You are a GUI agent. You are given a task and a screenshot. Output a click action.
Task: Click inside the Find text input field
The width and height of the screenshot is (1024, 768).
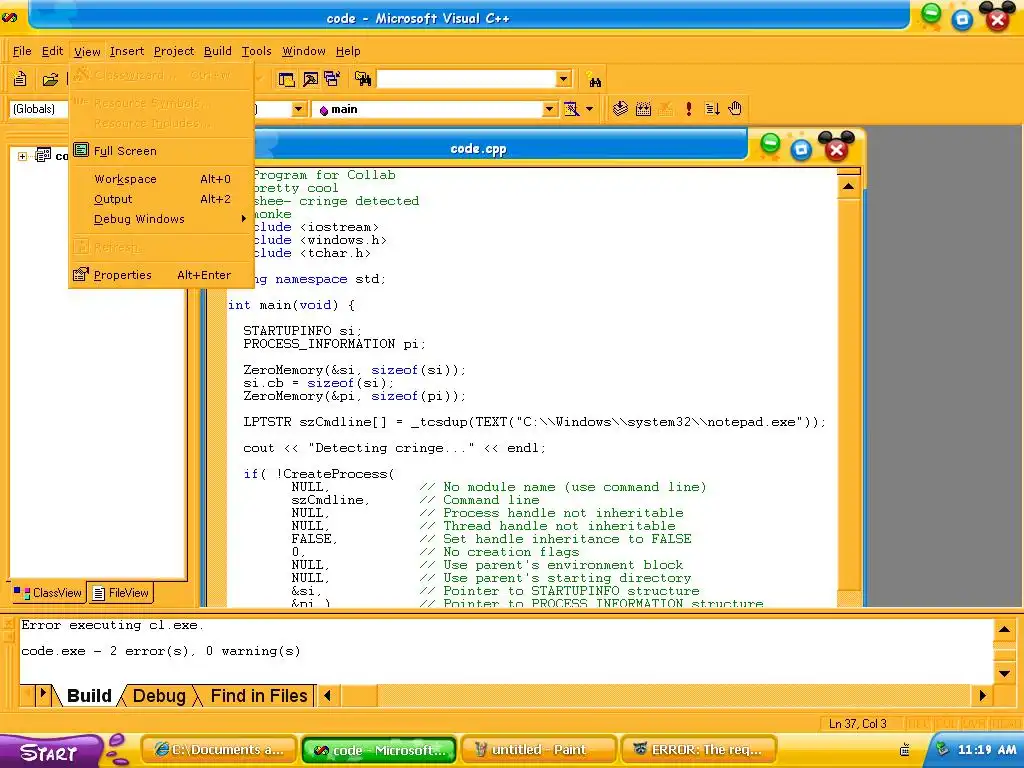[x=467, y=79]
